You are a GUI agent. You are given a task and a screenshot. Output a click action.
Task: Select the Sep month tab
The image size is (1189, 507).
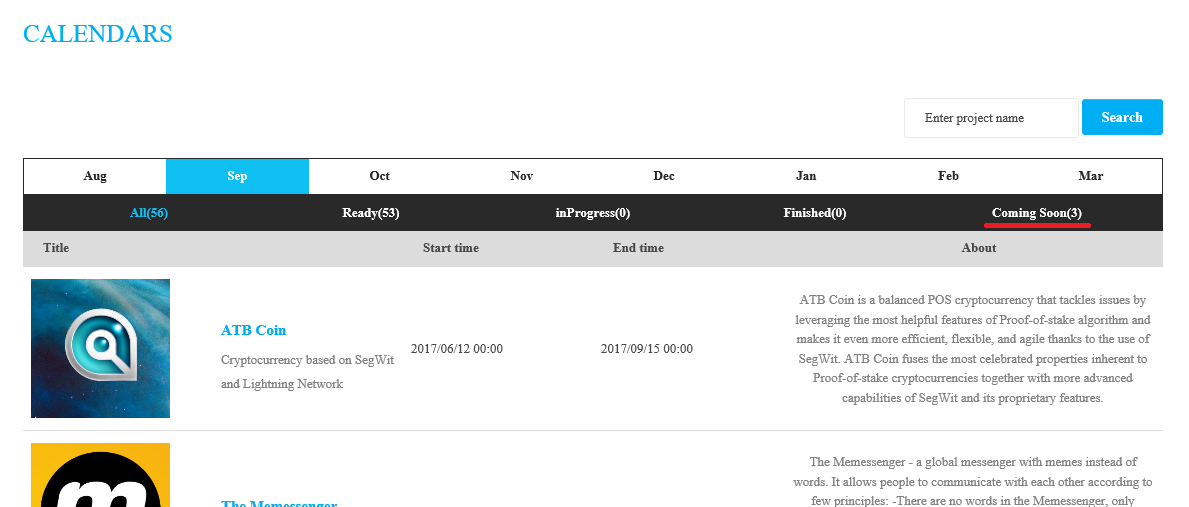tap(237, 176)
